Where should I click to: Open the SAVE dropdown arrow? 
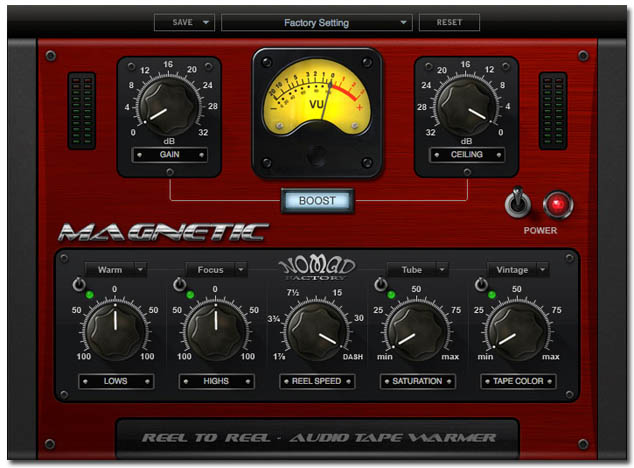point(206,22)
